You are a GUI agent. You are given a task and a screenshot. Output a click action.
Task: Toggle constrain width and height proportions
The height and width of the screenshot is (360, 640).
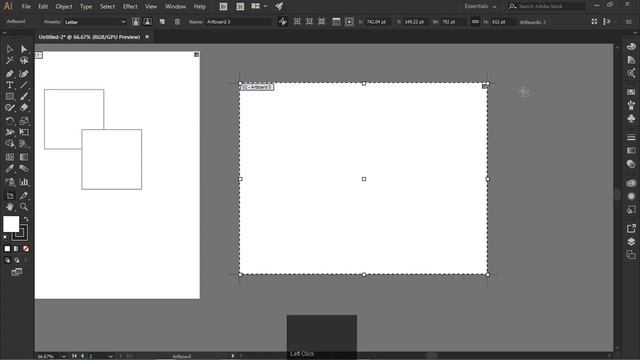[475, 22]
